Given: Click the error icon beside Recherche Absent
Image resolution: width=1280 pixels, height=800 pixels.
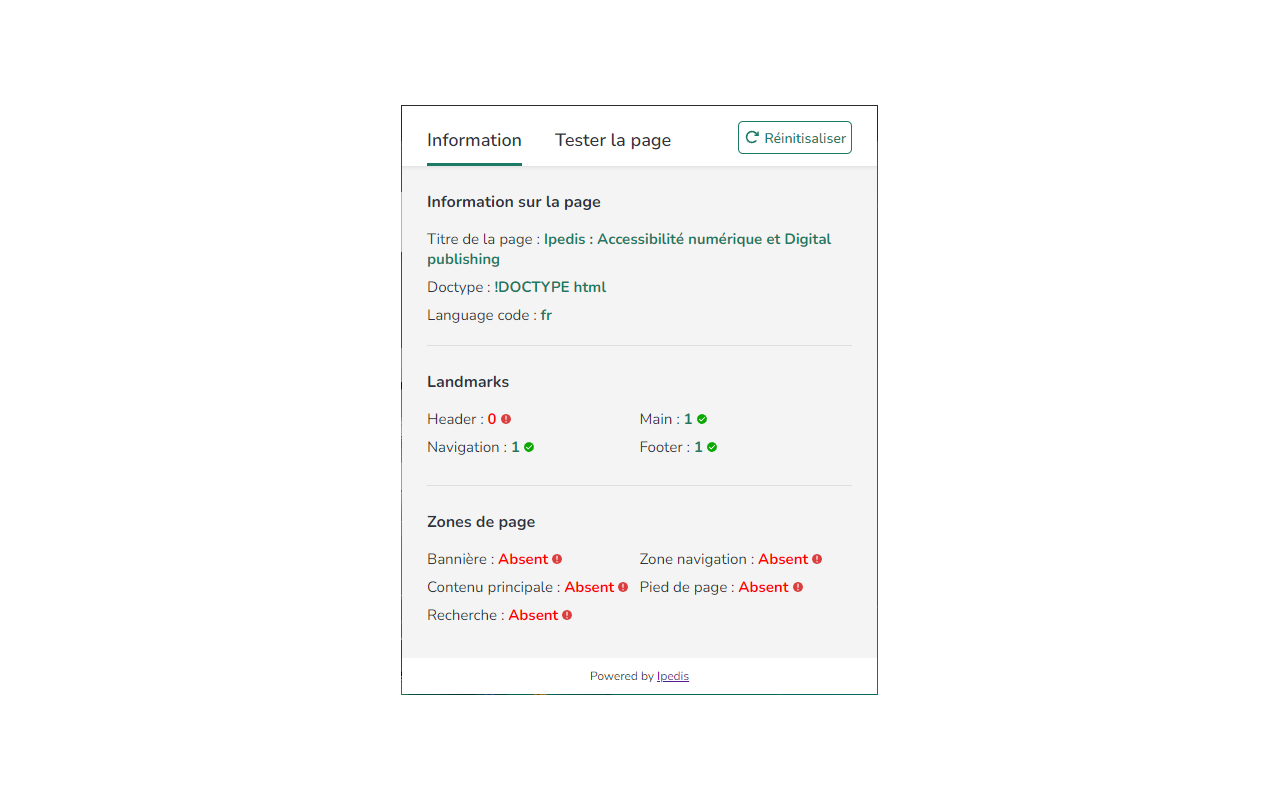Looking at the screenshot, I should click(567, 615).
